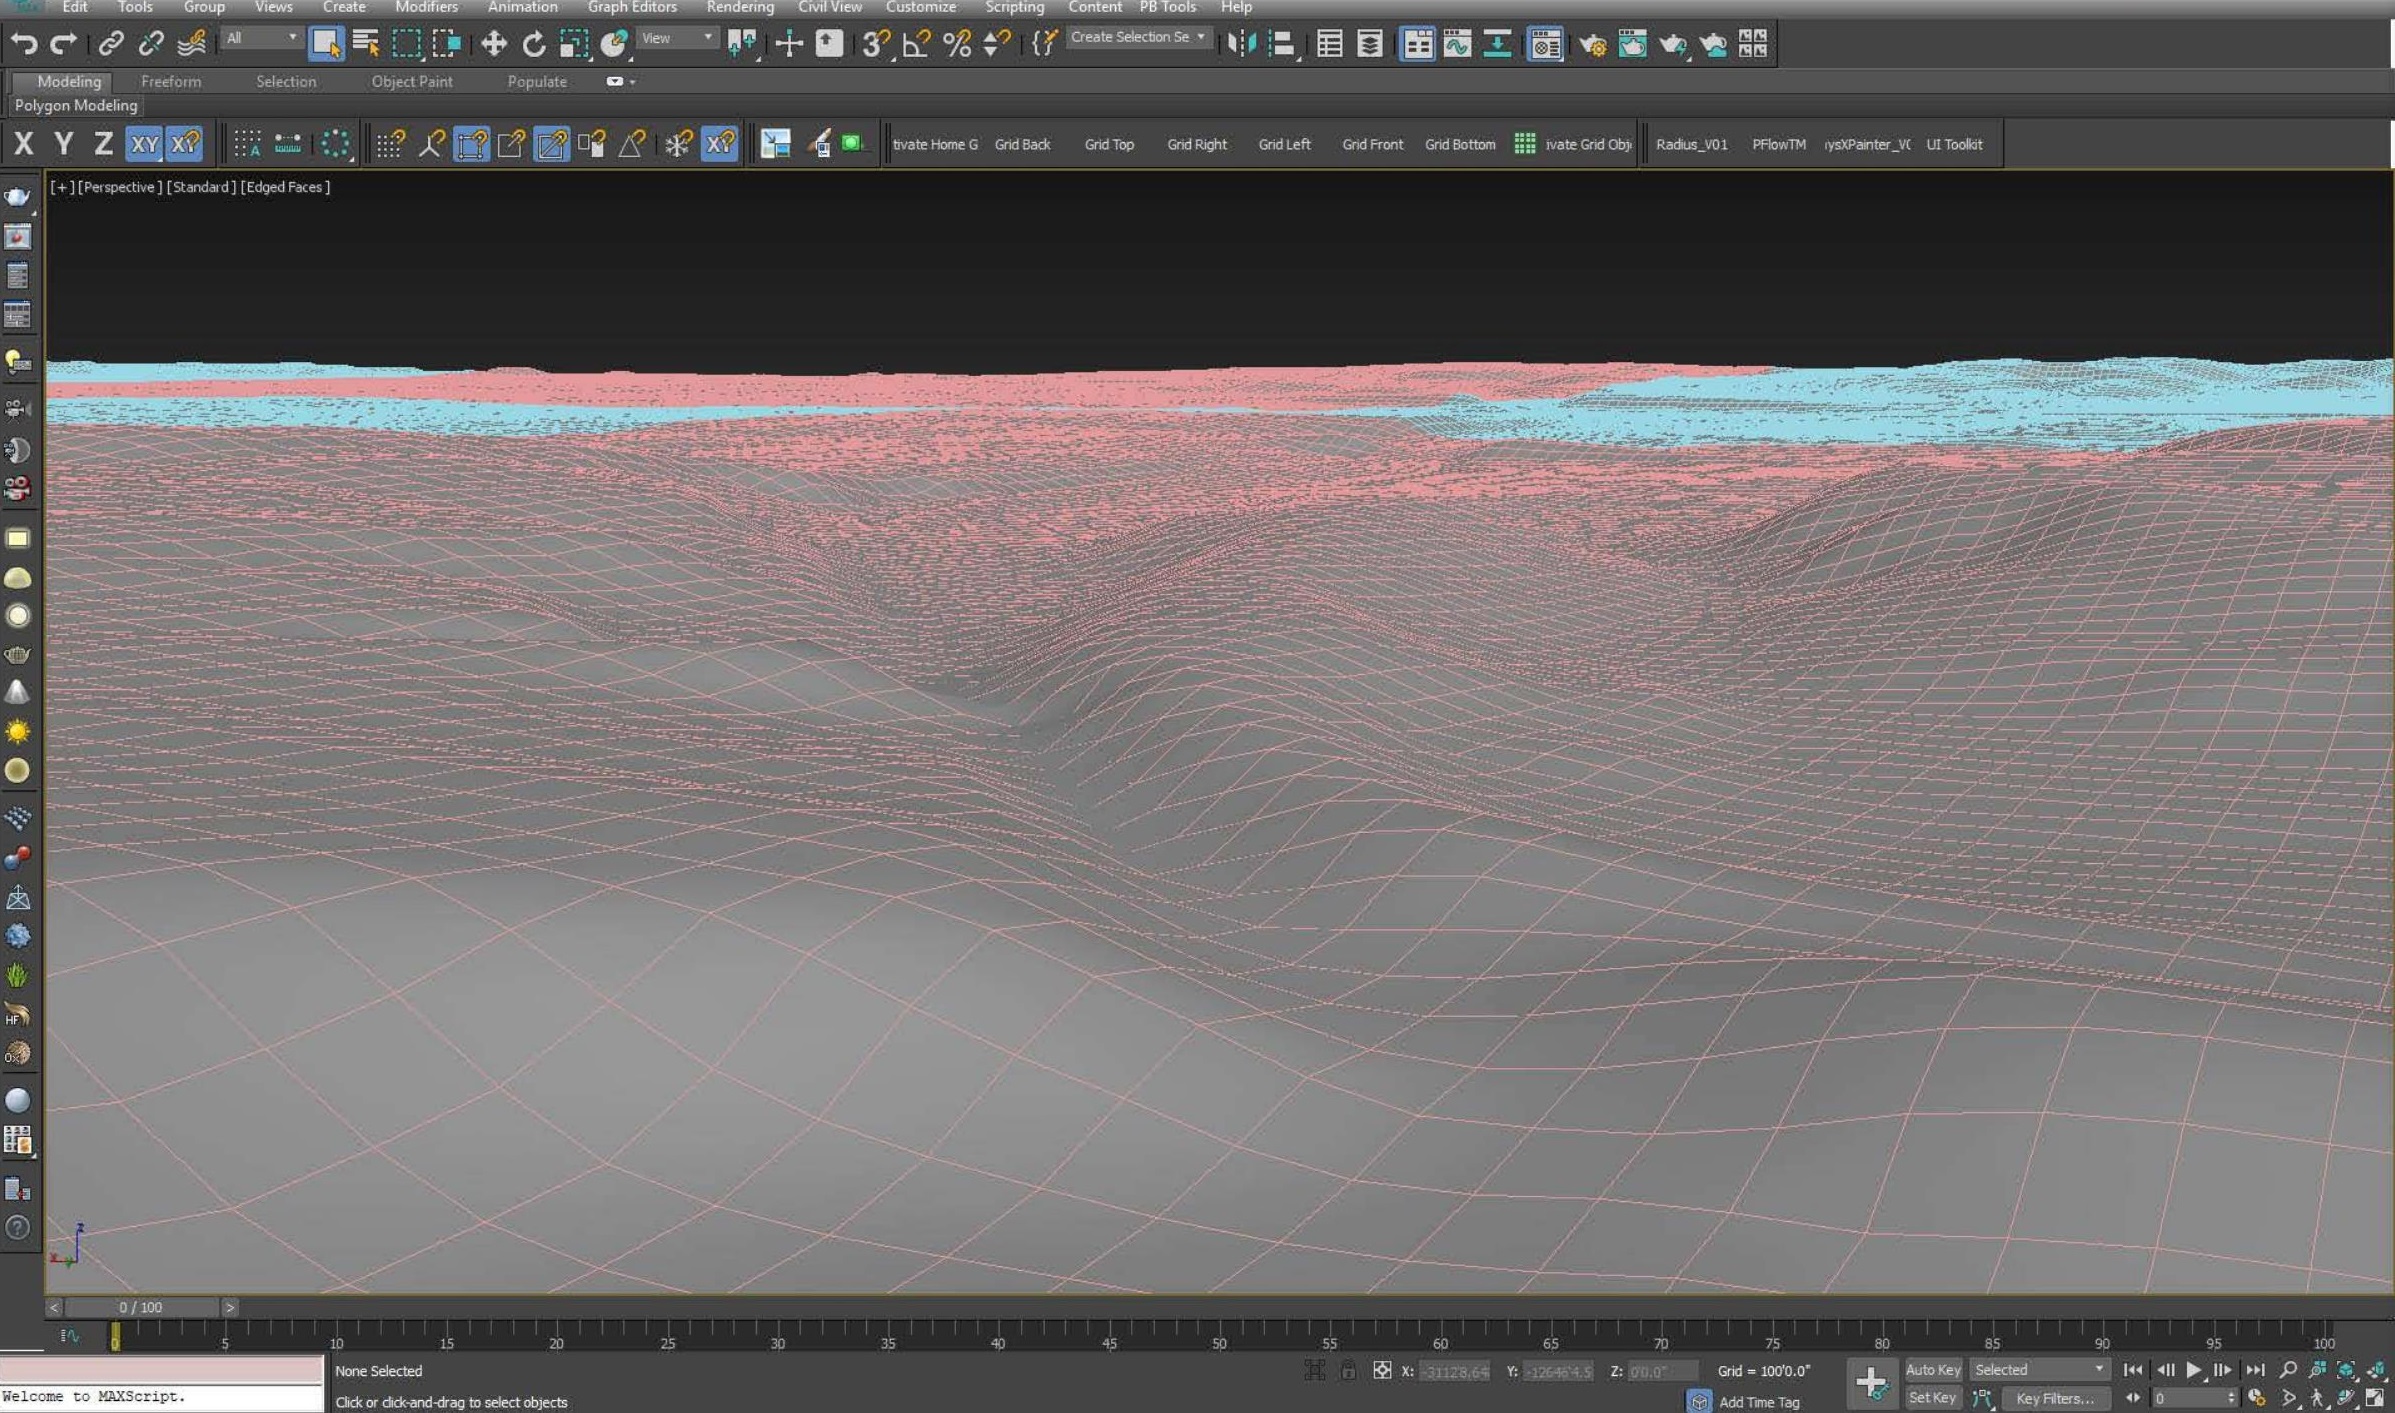This screenshot has width=2395, height=1413.
Task: Toggle the Percent Snap button
Action: pyautogui.click(x=957, y=43)
